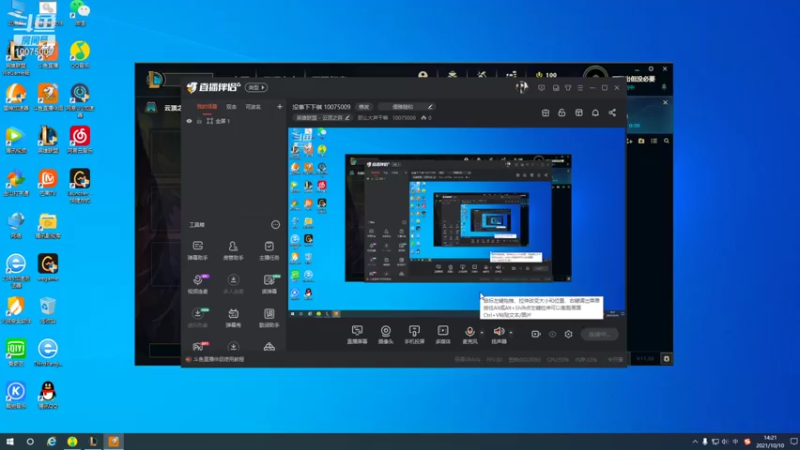
Task: Open the third toolbox tool in second row
Action: pos(269,284)
